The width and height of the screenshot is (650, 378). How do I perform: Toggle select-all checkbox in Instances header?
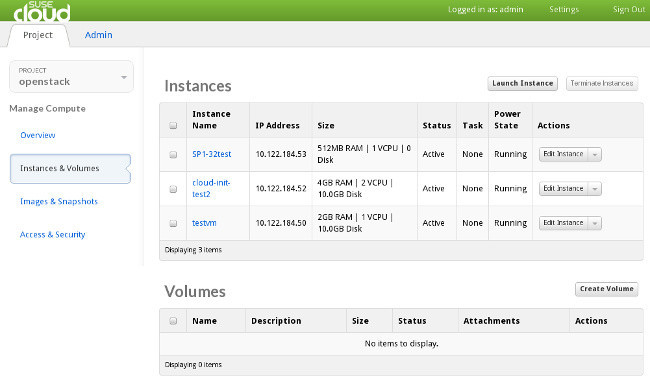pyautogui.click(x=173, y=125)
